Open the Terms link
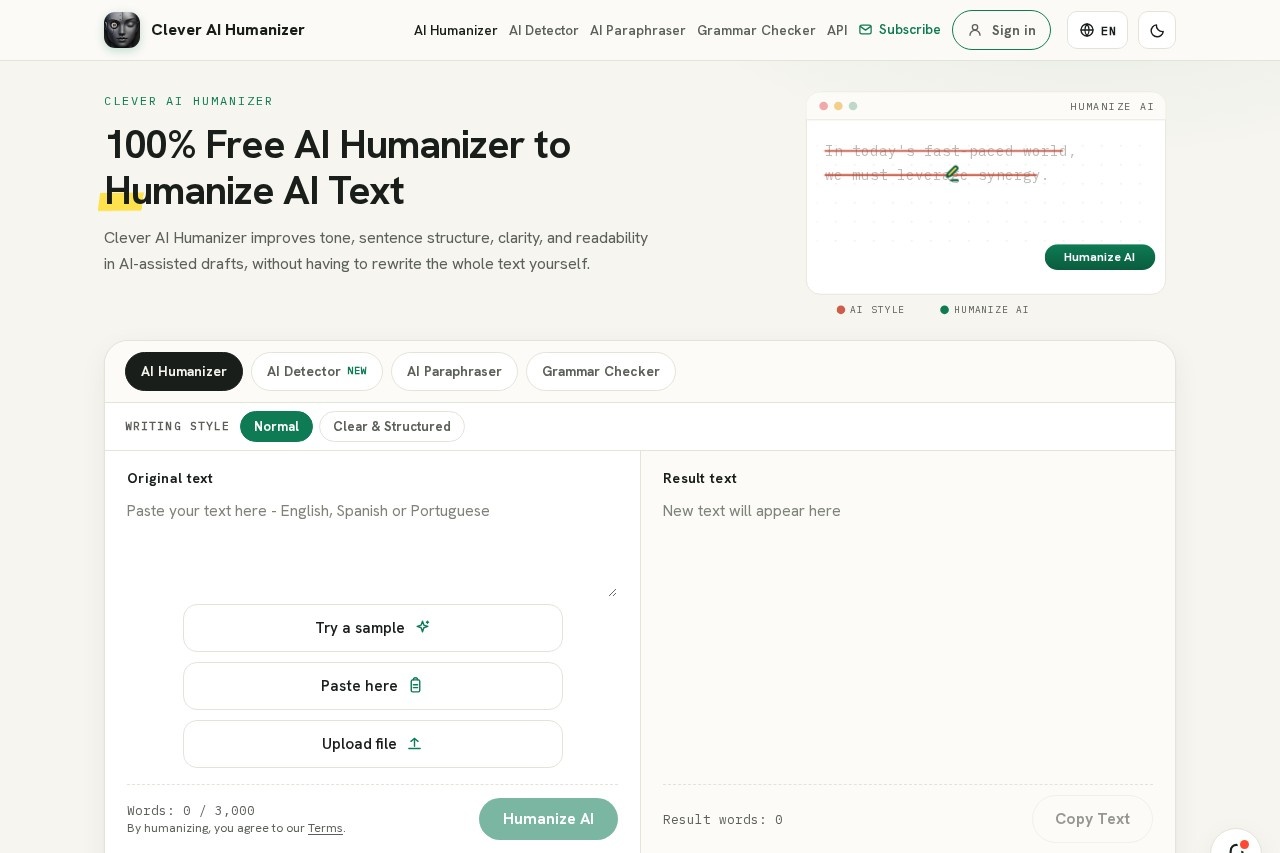 [x=325, y=828]
